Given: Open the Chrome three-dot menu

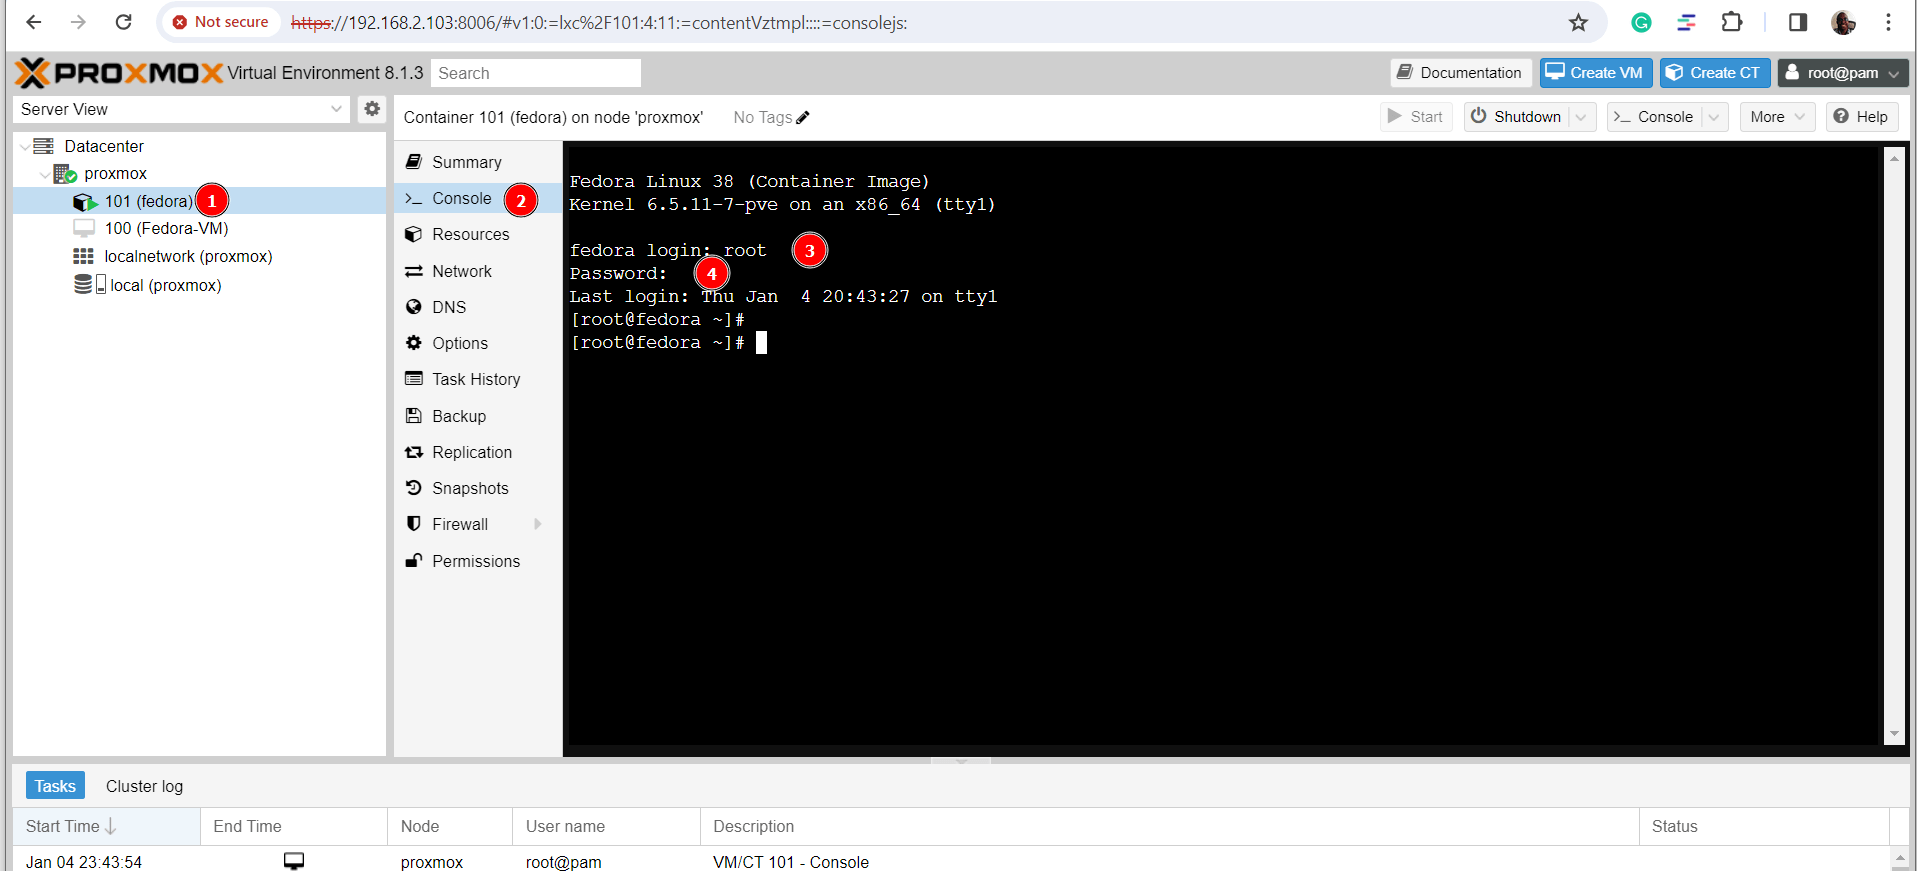Looking at the screenshot, I should pos(1888,22).
